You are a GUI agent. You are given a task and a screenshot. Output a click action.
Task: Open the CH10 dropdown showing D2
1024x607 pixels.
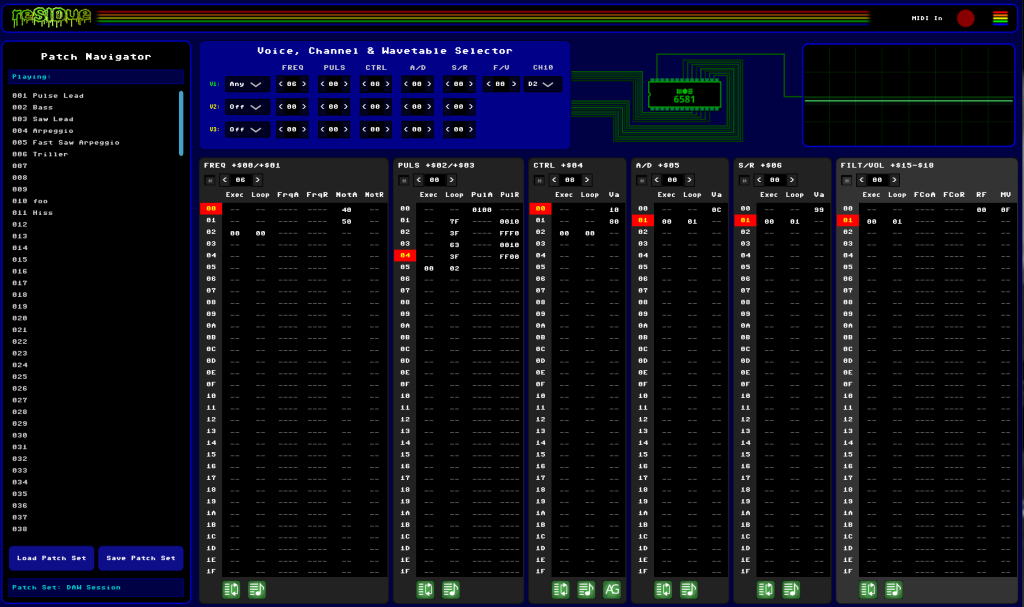[x=543, y=84]
